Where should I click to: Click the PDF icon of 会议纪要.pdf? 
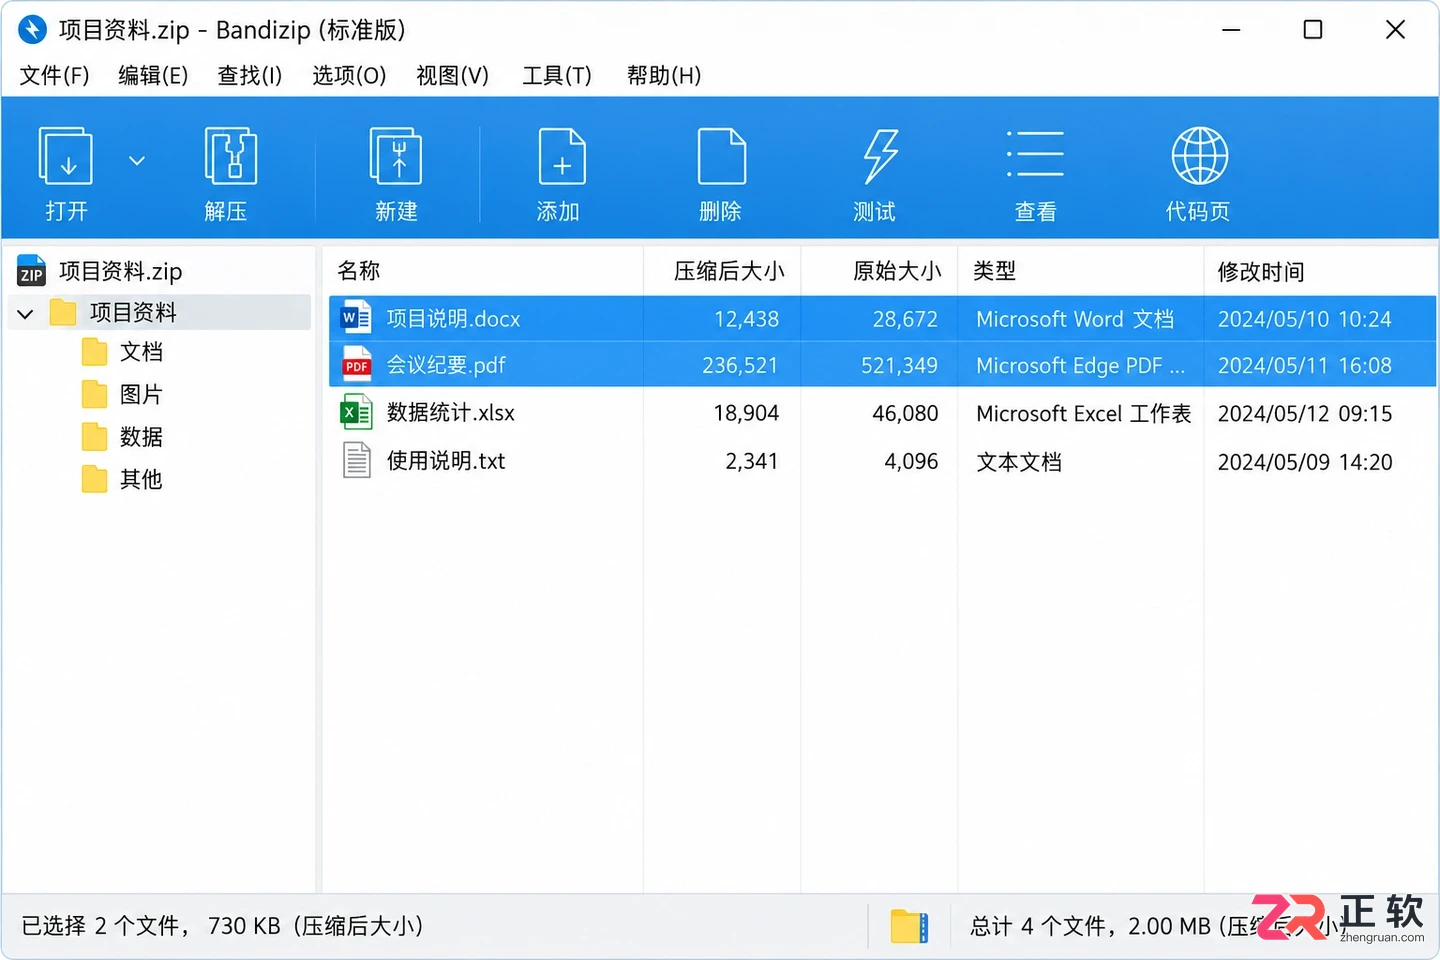(356, 365)
